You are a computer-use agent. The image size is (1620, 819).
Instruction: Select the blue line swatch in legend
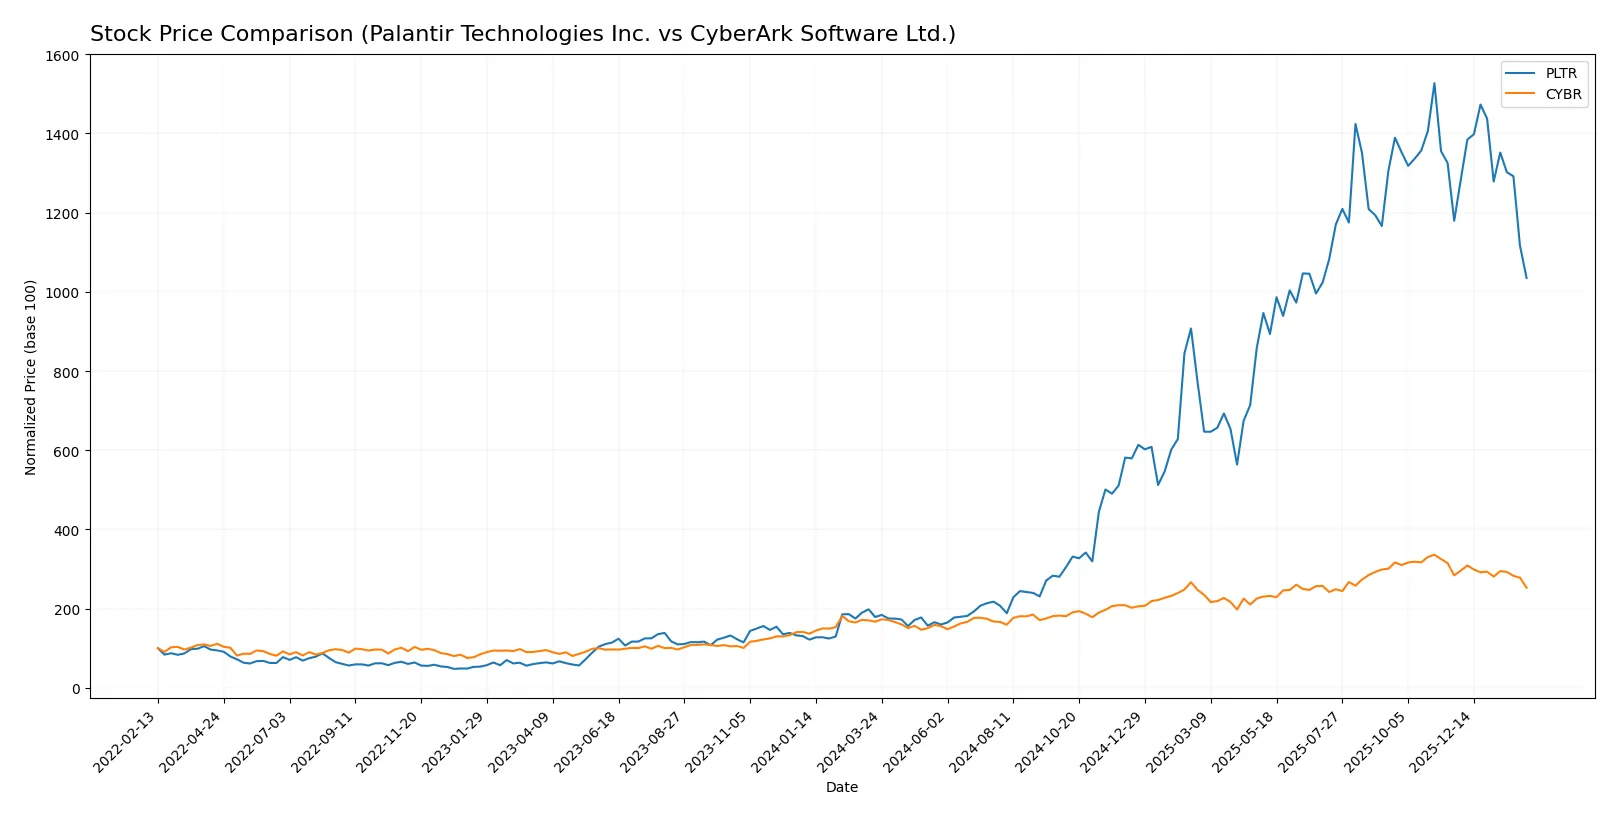coord(1520,73)
